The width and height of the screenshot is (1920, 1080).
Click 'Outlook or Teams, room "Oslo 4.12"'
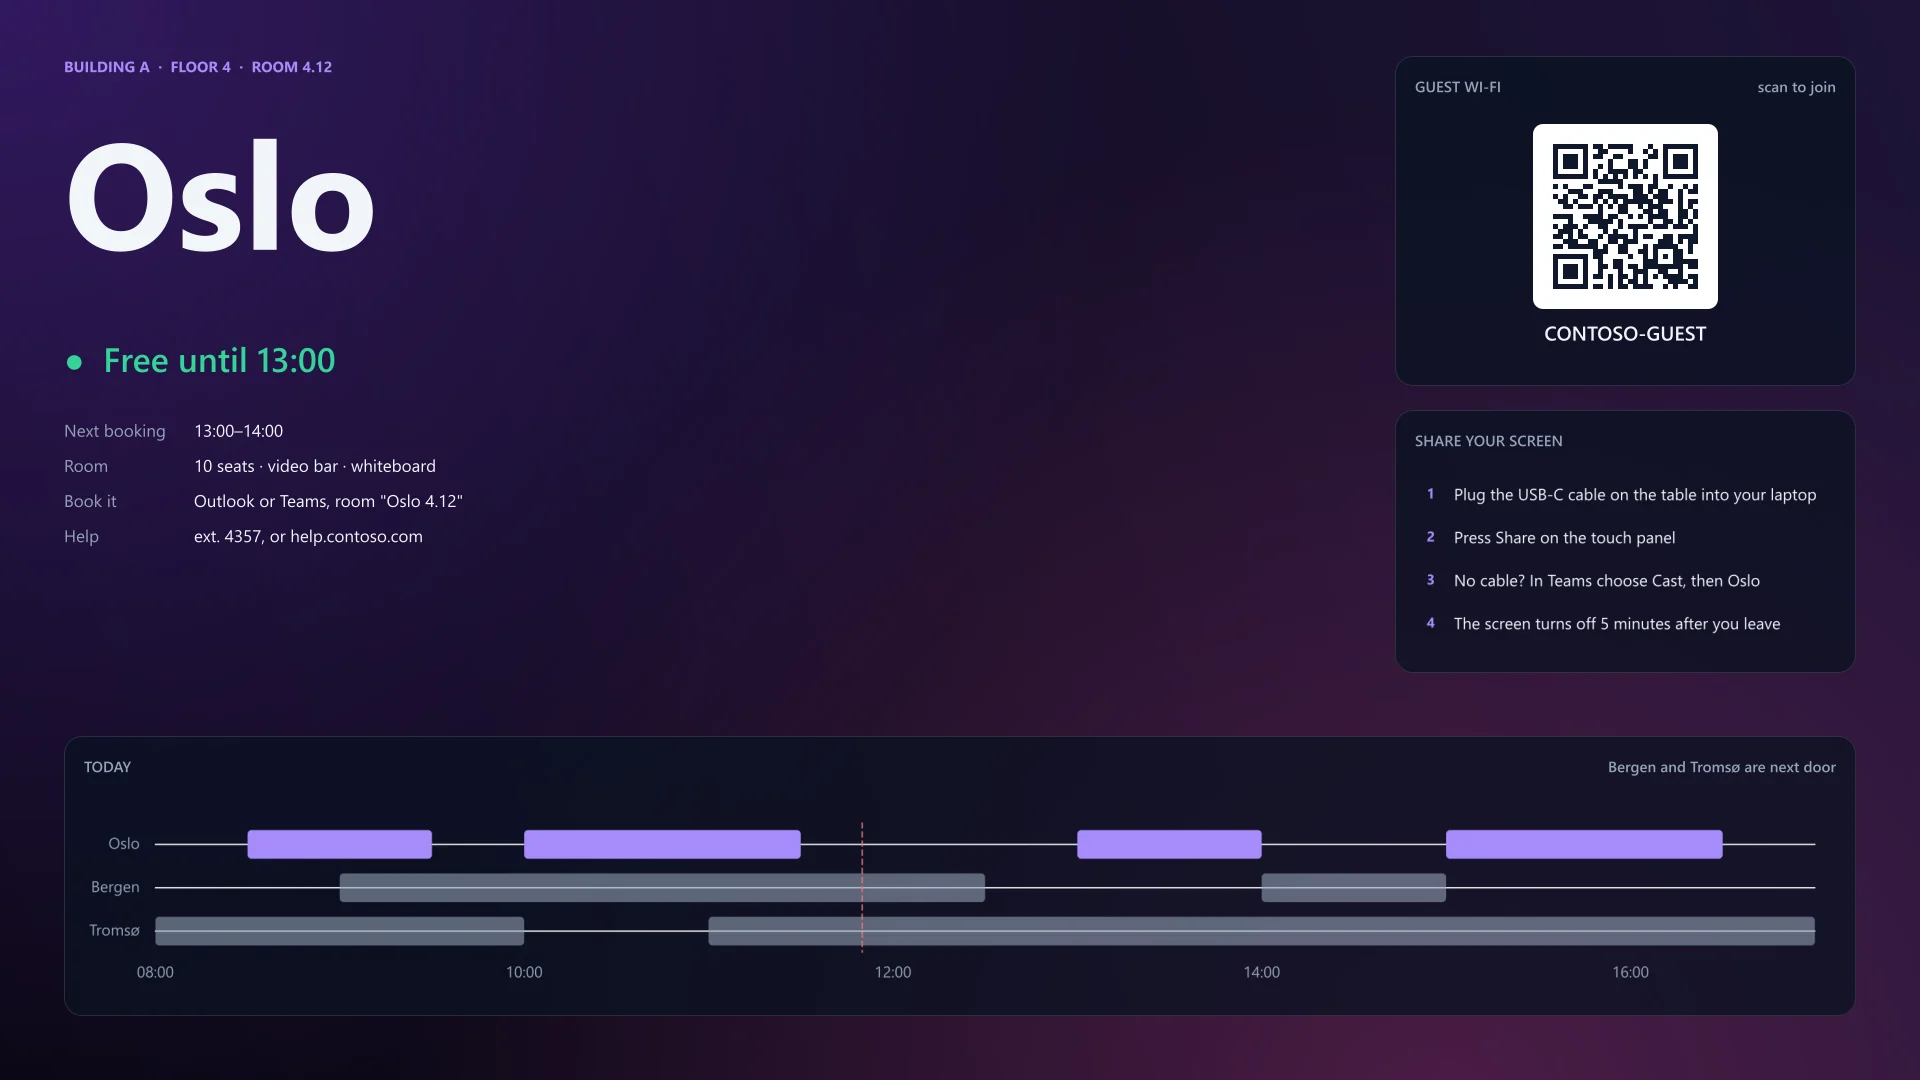click(328, 501)
